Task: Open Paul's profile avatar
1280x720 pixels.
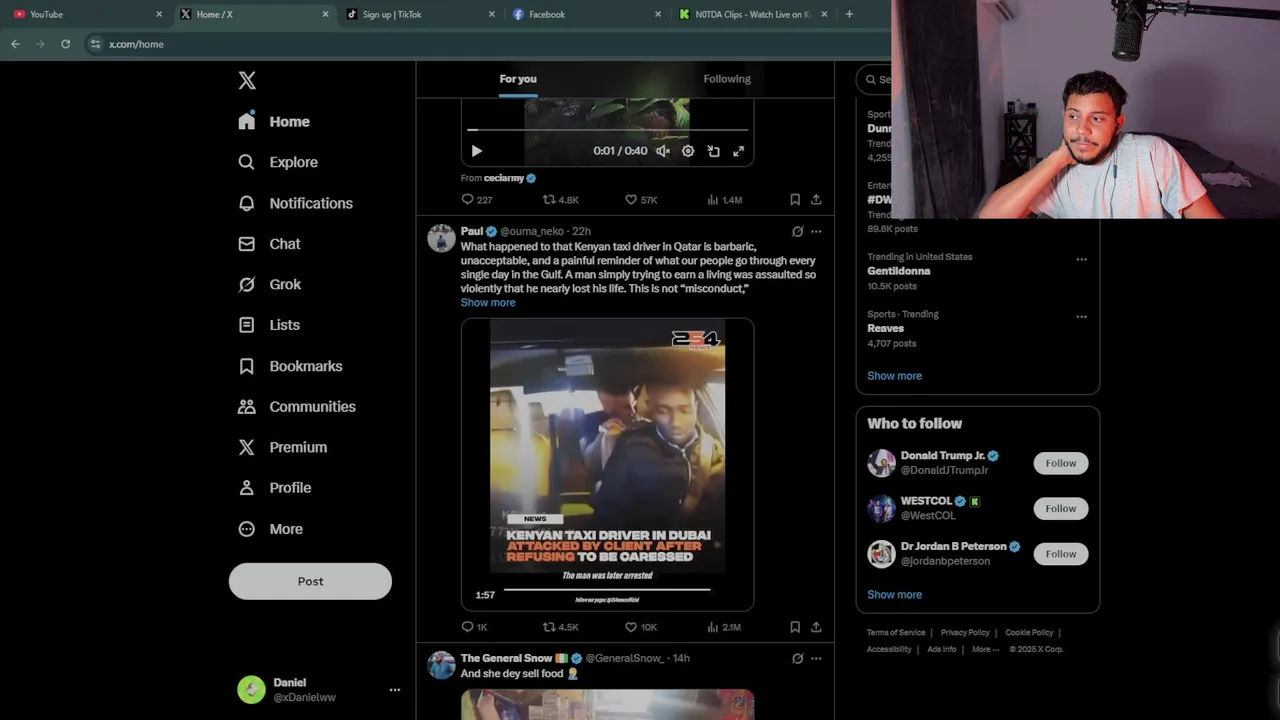Action: pyautogui.click(x=441, y=238)
